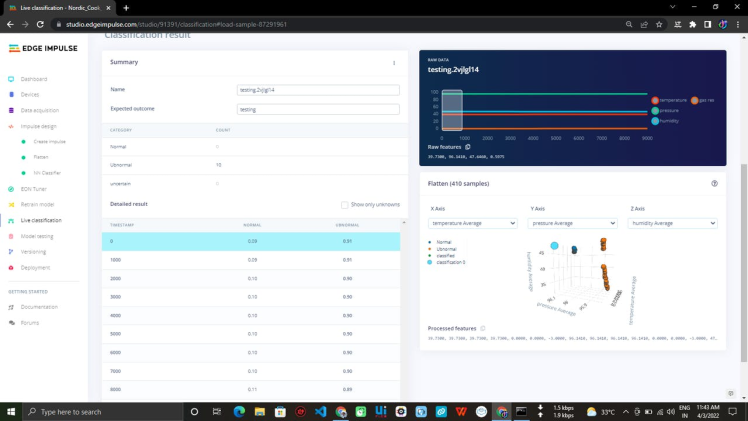Open the Forums link in sidebar
Screen dimensions: 748x421
pos(30,323)
